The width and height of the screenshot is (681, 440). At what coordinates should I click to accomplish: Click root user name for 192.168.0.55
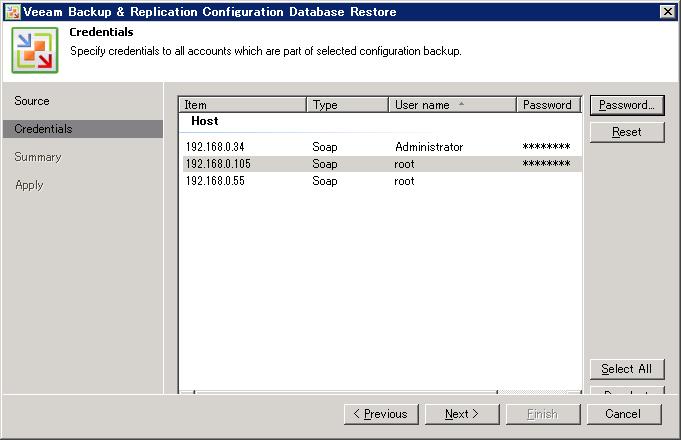coord(404,181)
